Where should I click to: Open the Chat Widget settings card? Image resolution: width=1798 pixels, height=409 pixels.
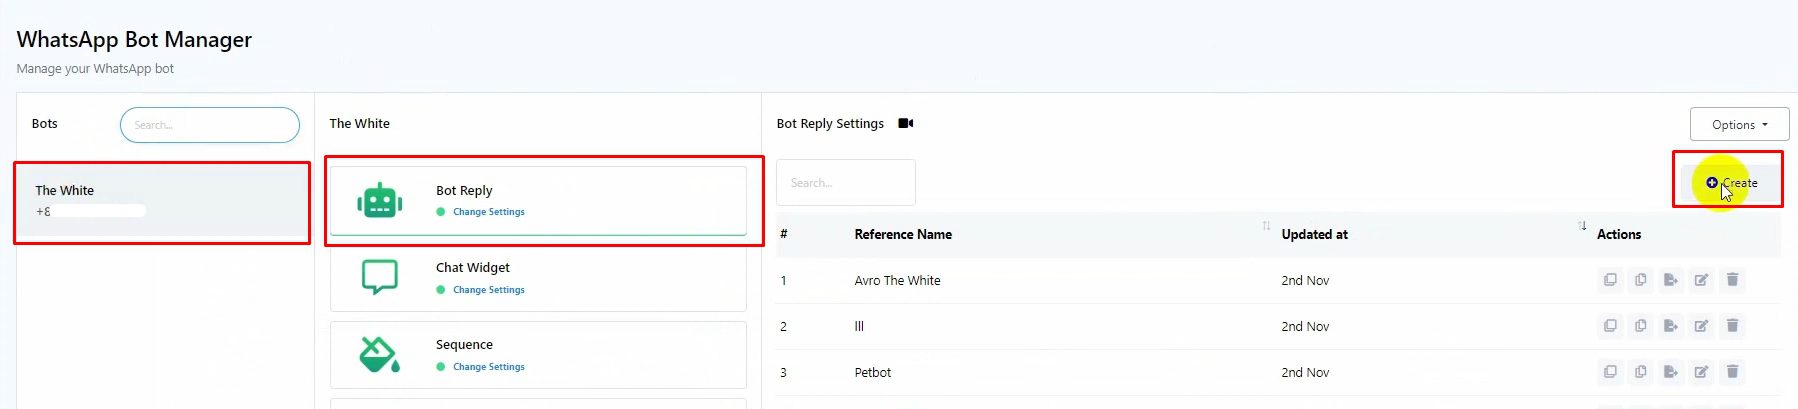(538, 278)
